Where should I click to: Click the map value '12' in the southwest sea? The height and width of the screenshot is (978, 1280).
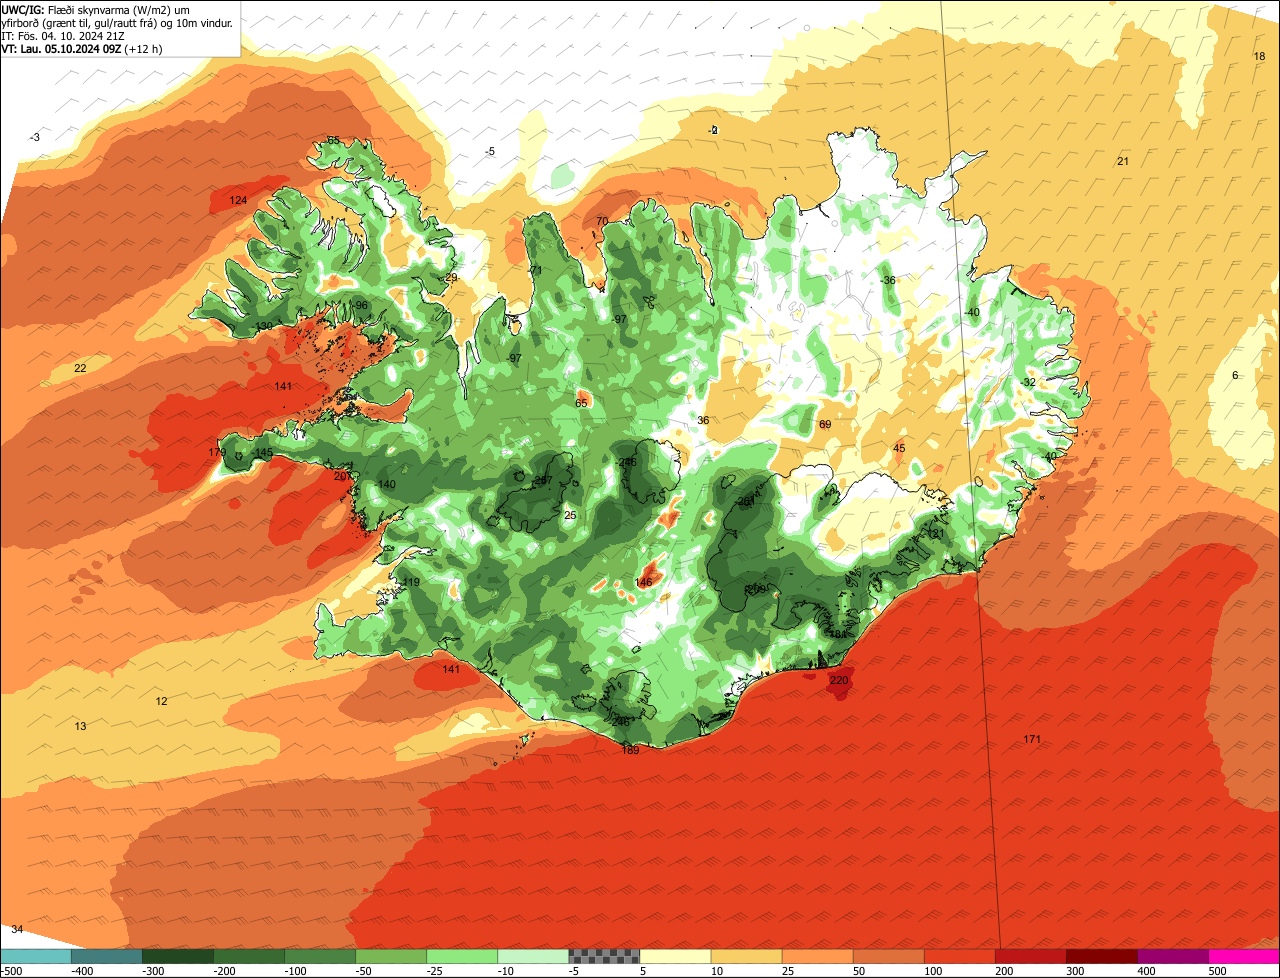point(162,701)
